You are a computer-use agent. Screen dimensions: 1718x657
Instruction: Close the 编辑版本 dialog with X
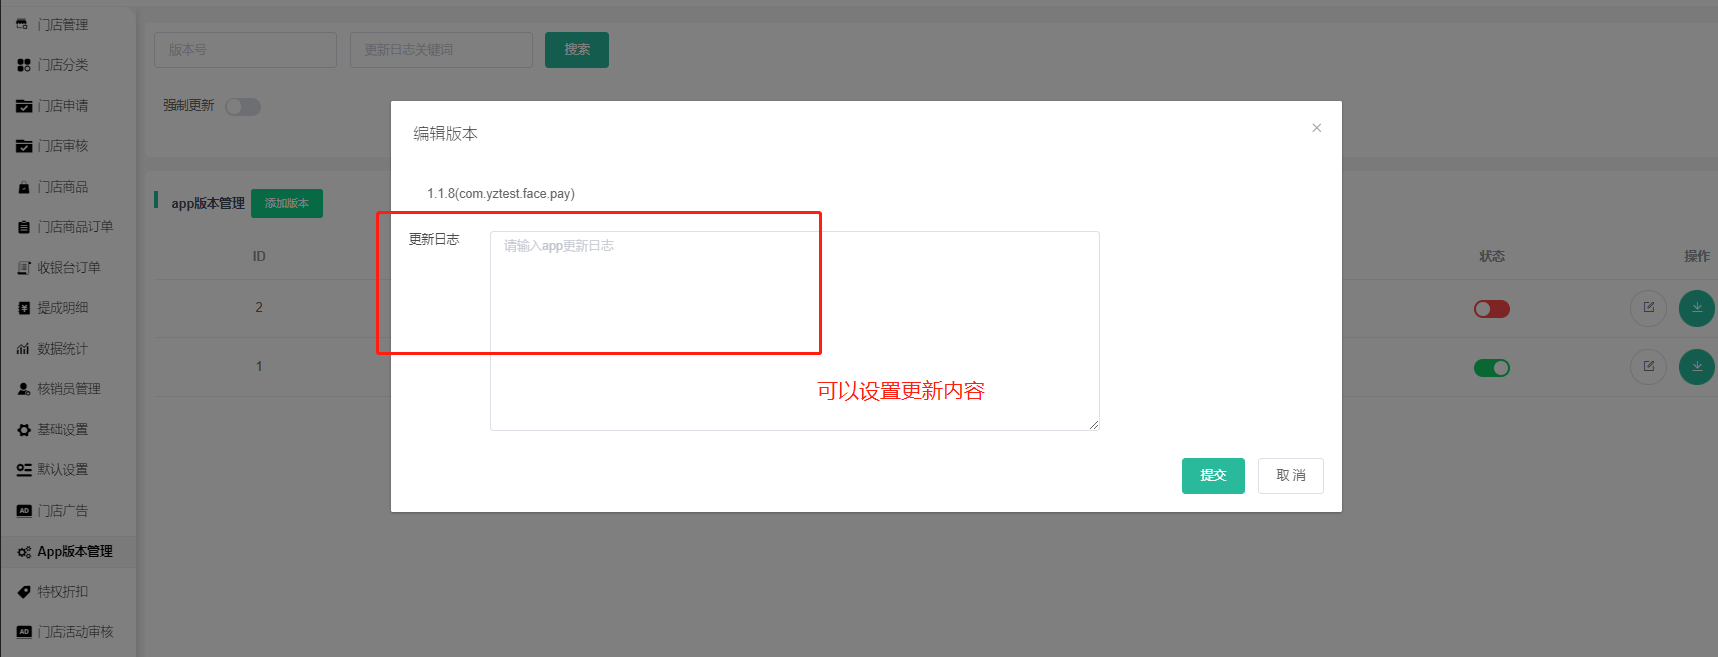1316,128
